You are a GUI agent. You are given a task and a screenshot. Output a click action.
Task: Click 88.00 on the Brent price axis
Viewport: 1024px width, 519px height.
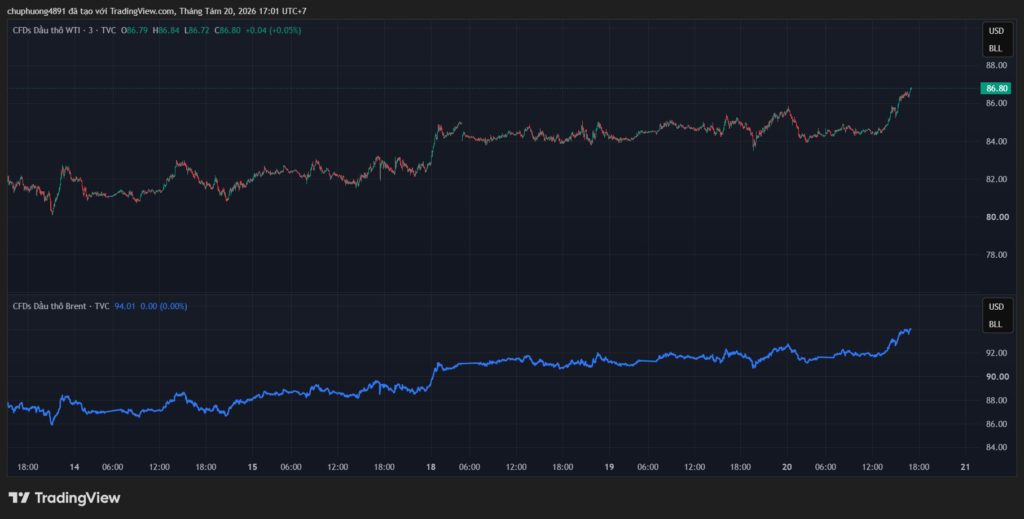pos(997,400)
